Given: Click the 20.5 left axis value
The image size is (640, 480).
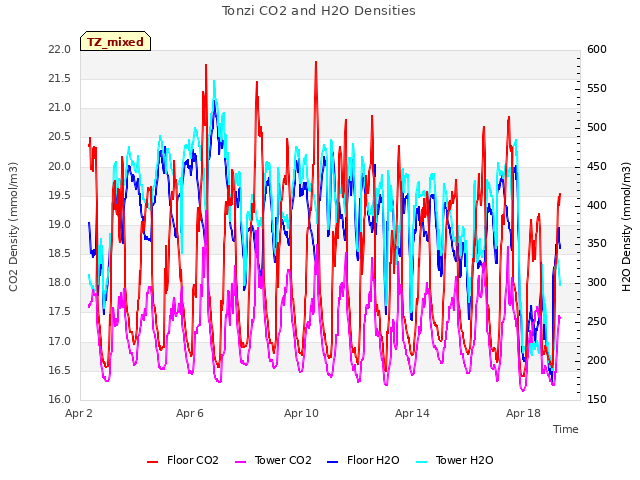Looking at the screenshot, I should [60, 137].
